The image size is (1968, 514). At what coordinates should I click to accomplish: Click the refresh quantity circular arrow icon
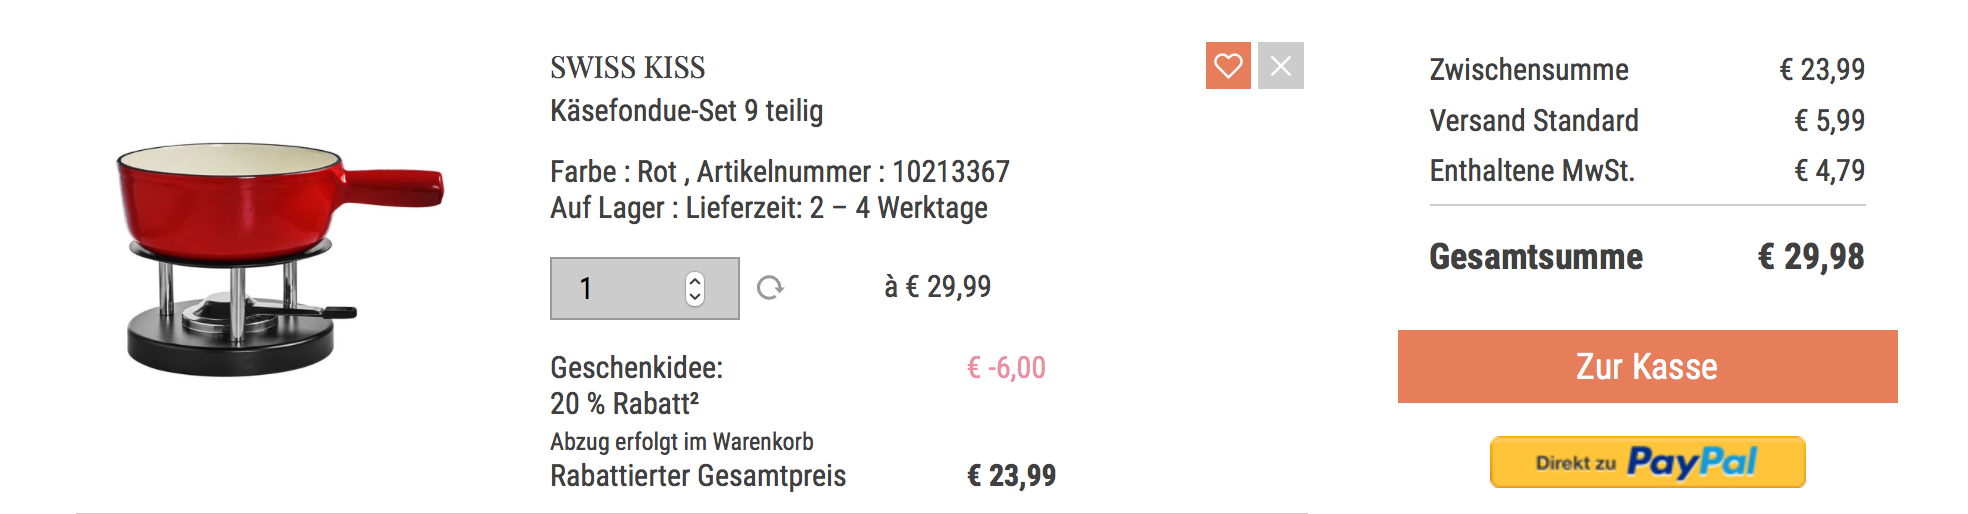point(770,288)
